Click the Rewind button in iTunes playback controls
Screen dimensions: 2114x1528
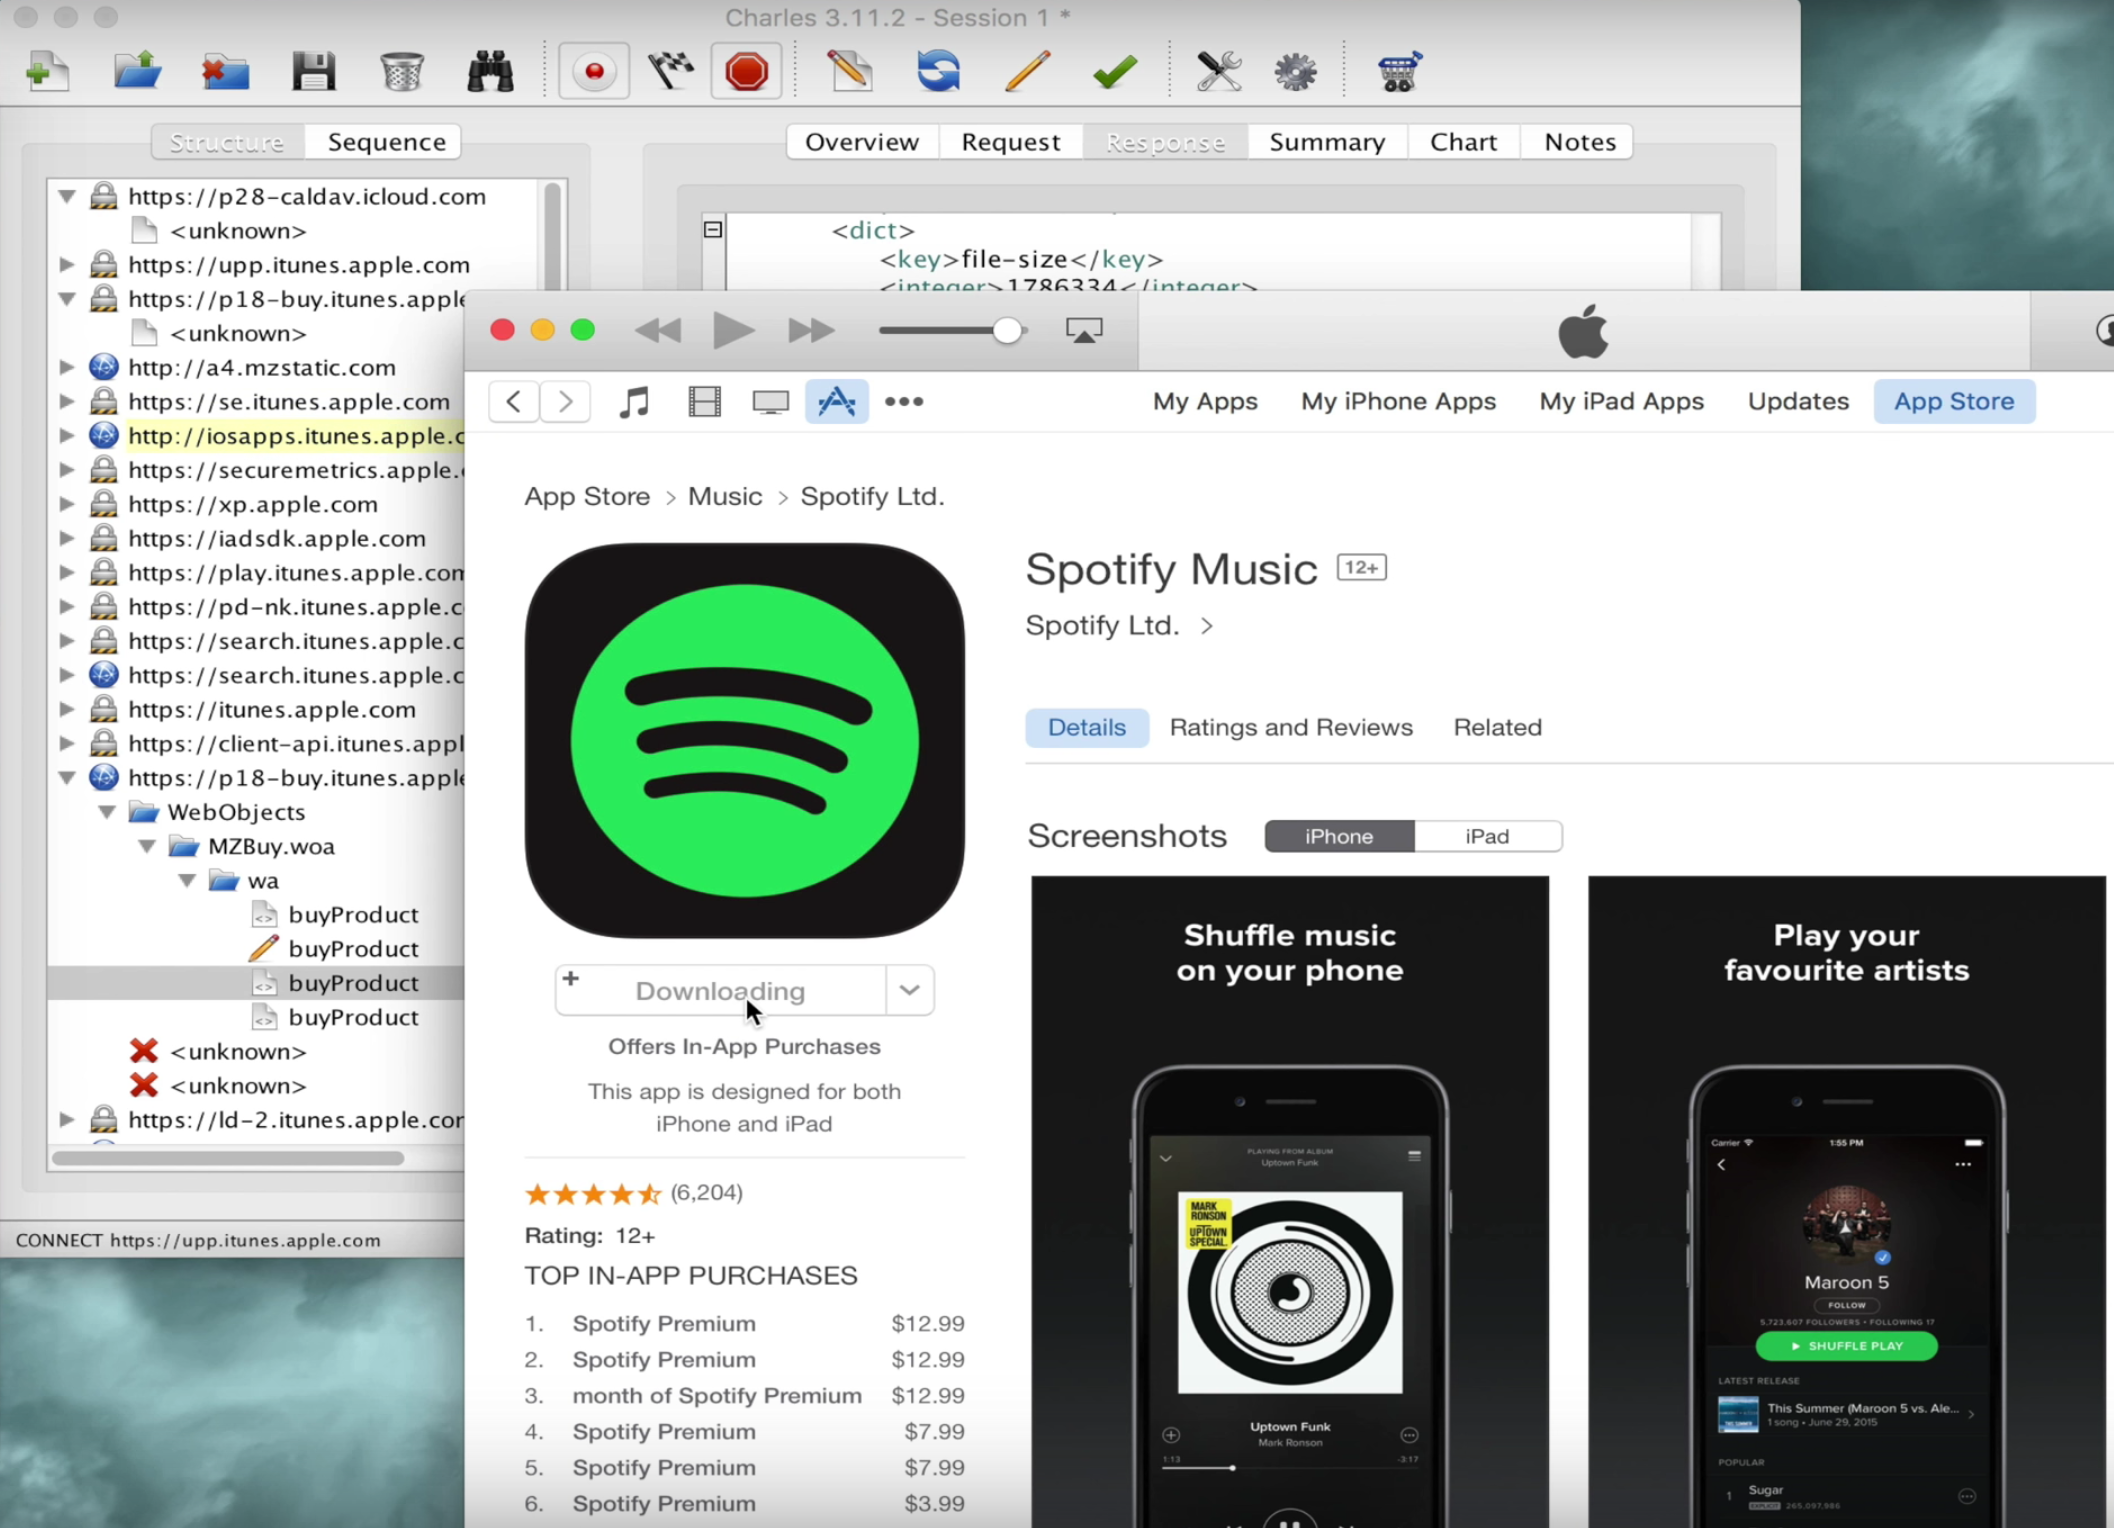(x=657, y=330)
